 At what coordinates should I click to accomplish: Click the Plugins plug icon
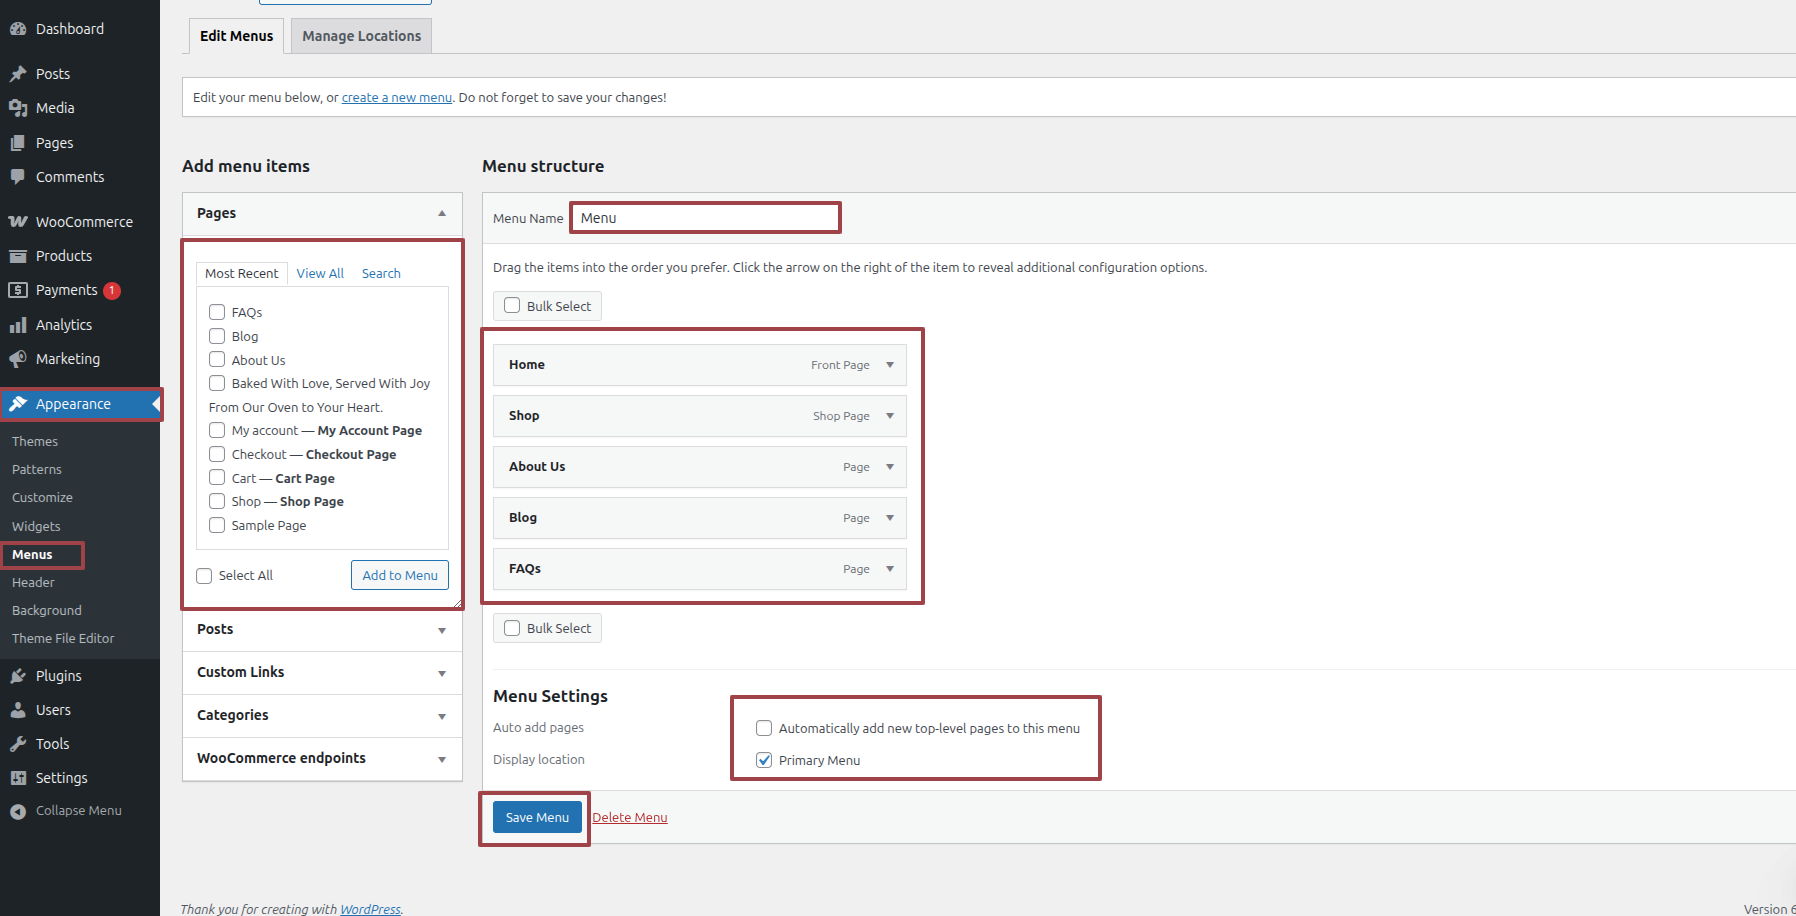tap(18, 676)
